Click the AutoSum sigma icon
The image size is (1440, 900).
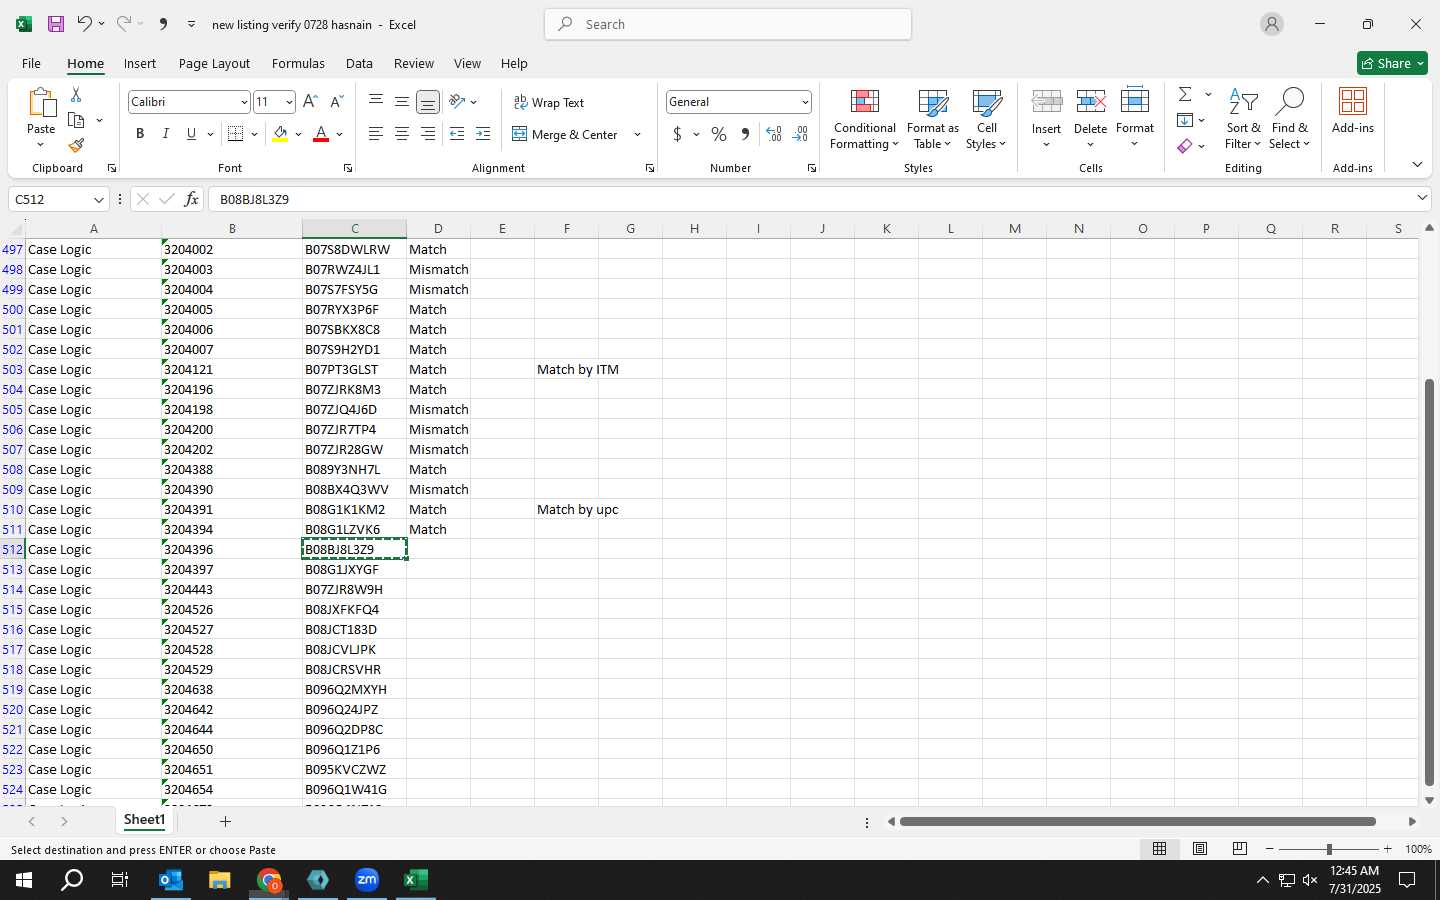[1185, 94]
